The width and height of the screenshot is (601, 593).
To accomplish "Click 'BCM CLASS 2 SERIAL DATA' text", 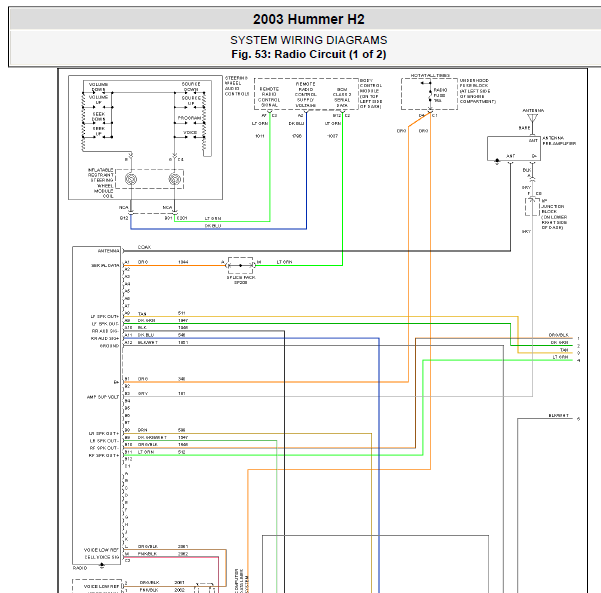I will (x=342, y=97).
